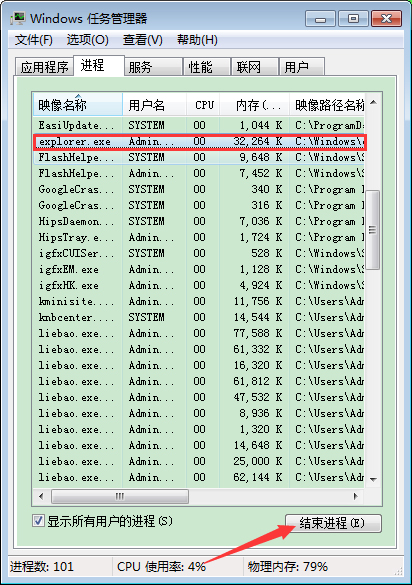Select the 进程 tab
This screenshot has width=412, height=585.
99,66
